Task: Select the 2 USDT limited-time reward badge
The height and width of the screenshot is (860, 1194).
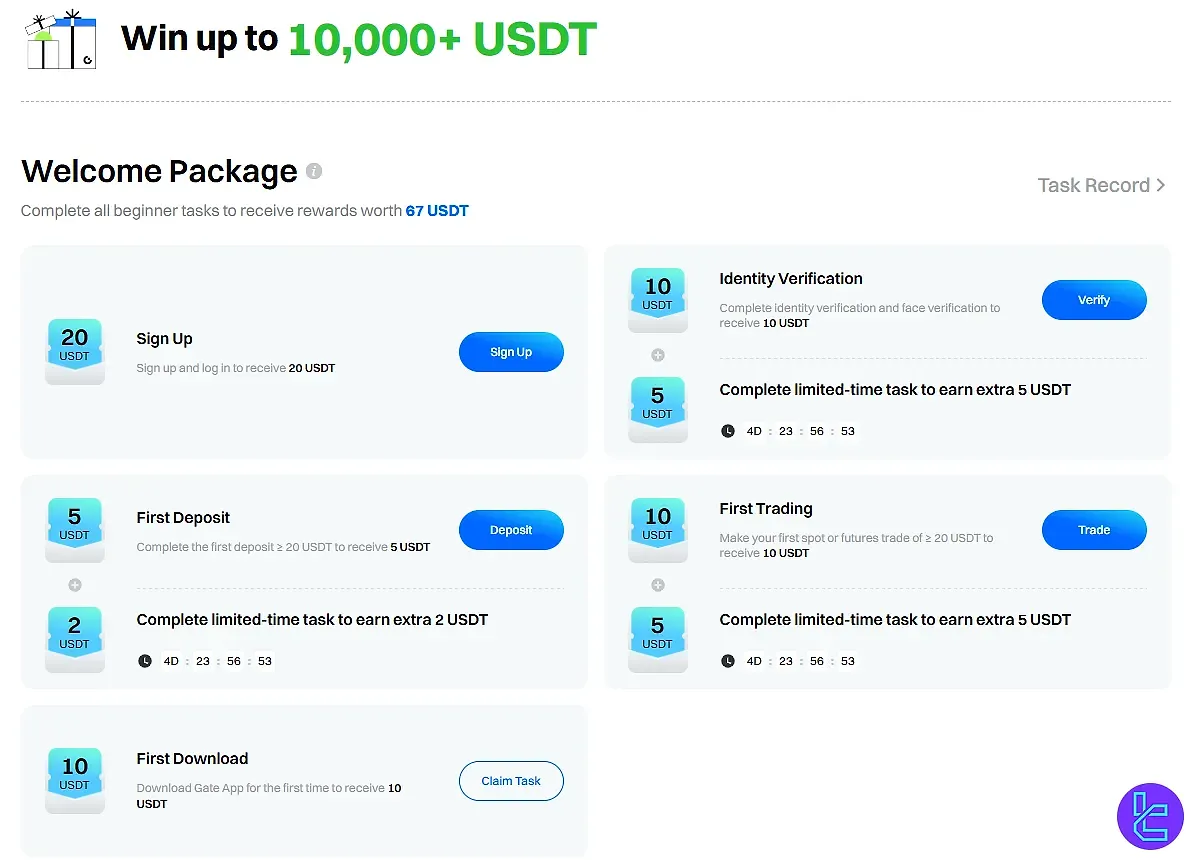Action: 75,639
